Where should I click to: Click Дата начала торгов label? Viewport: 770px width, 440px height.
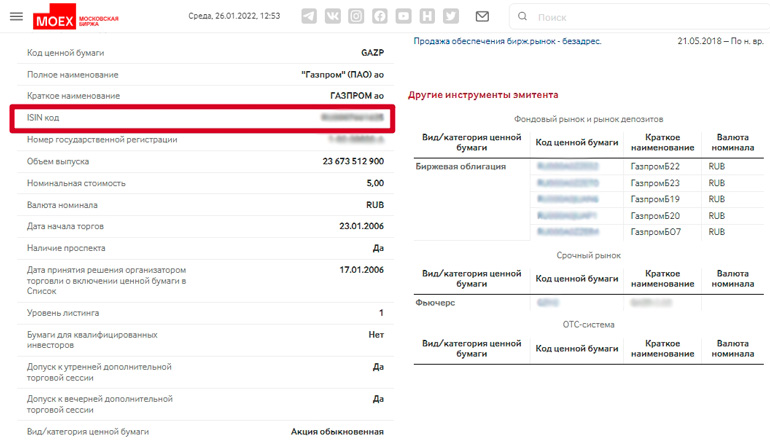(65, 226)
